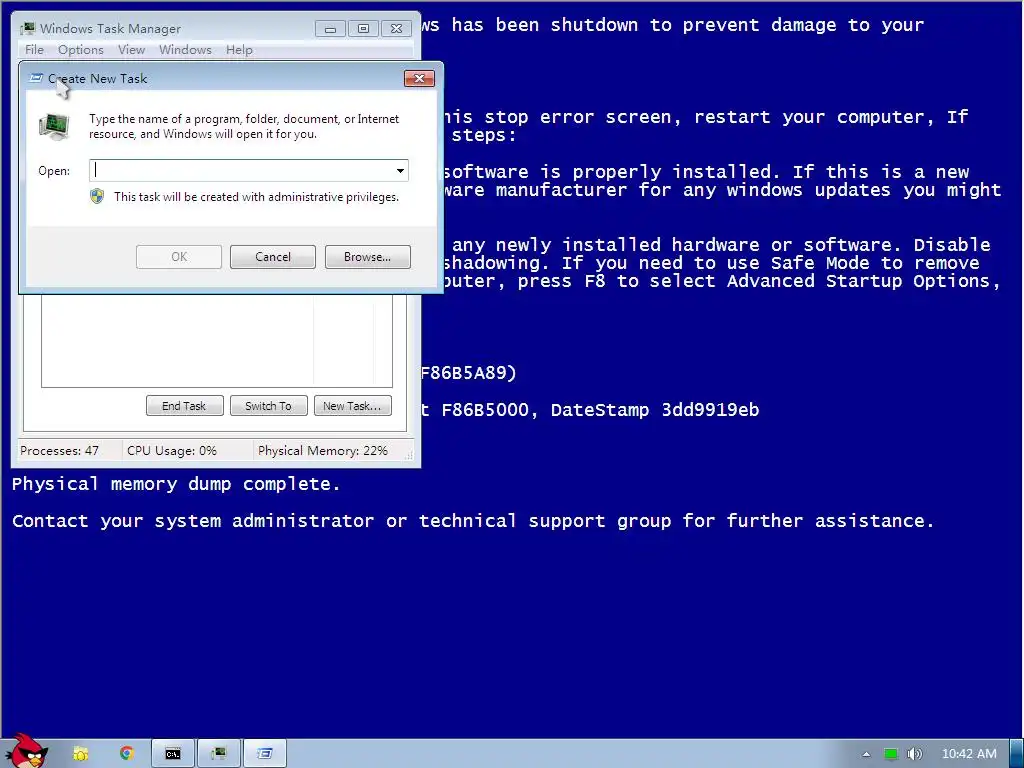Select the Create New Task taskbar button
This screenshot has width=1024, height=768.
coord(264,754)
